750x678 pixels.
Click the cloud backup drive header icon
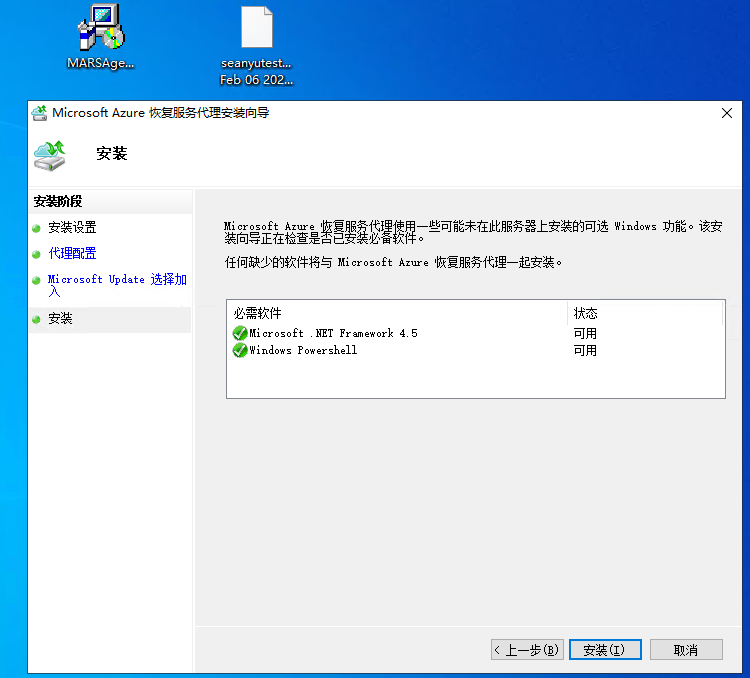coord(50,156)
